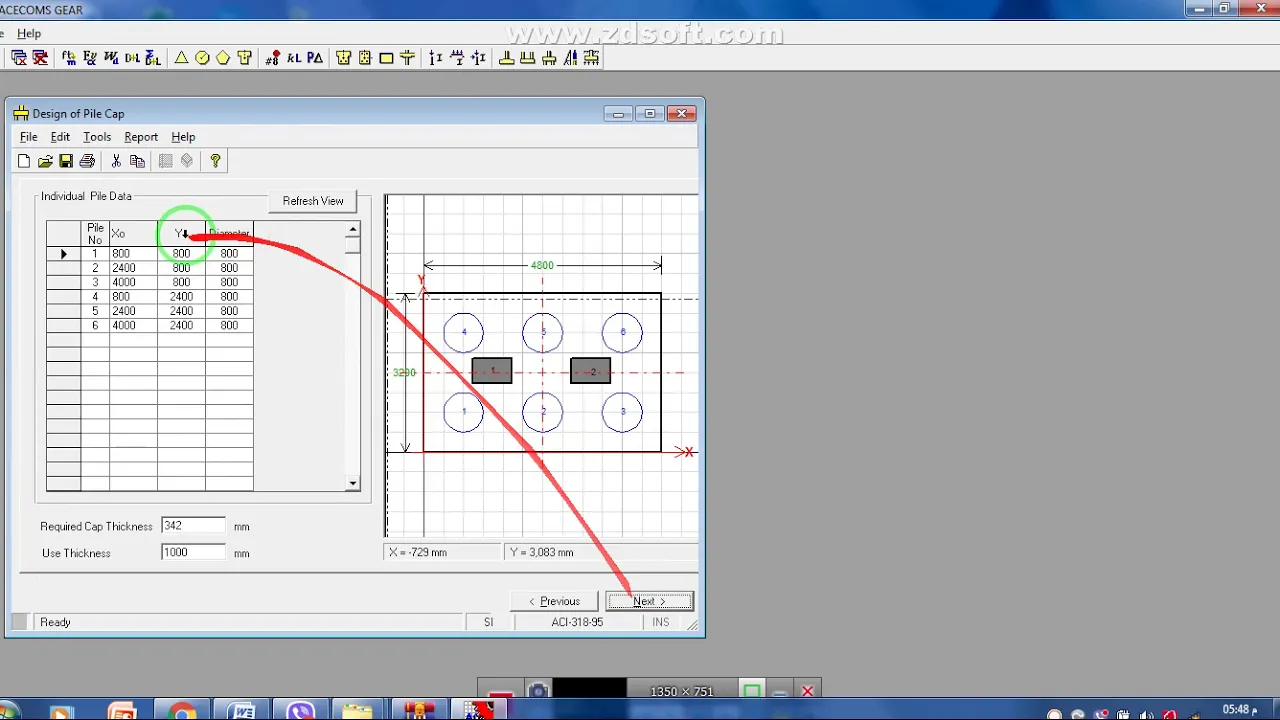1280x720 pixels.
Task: Click the yellow question mark help icon
Action: click(x=215, y=161)
